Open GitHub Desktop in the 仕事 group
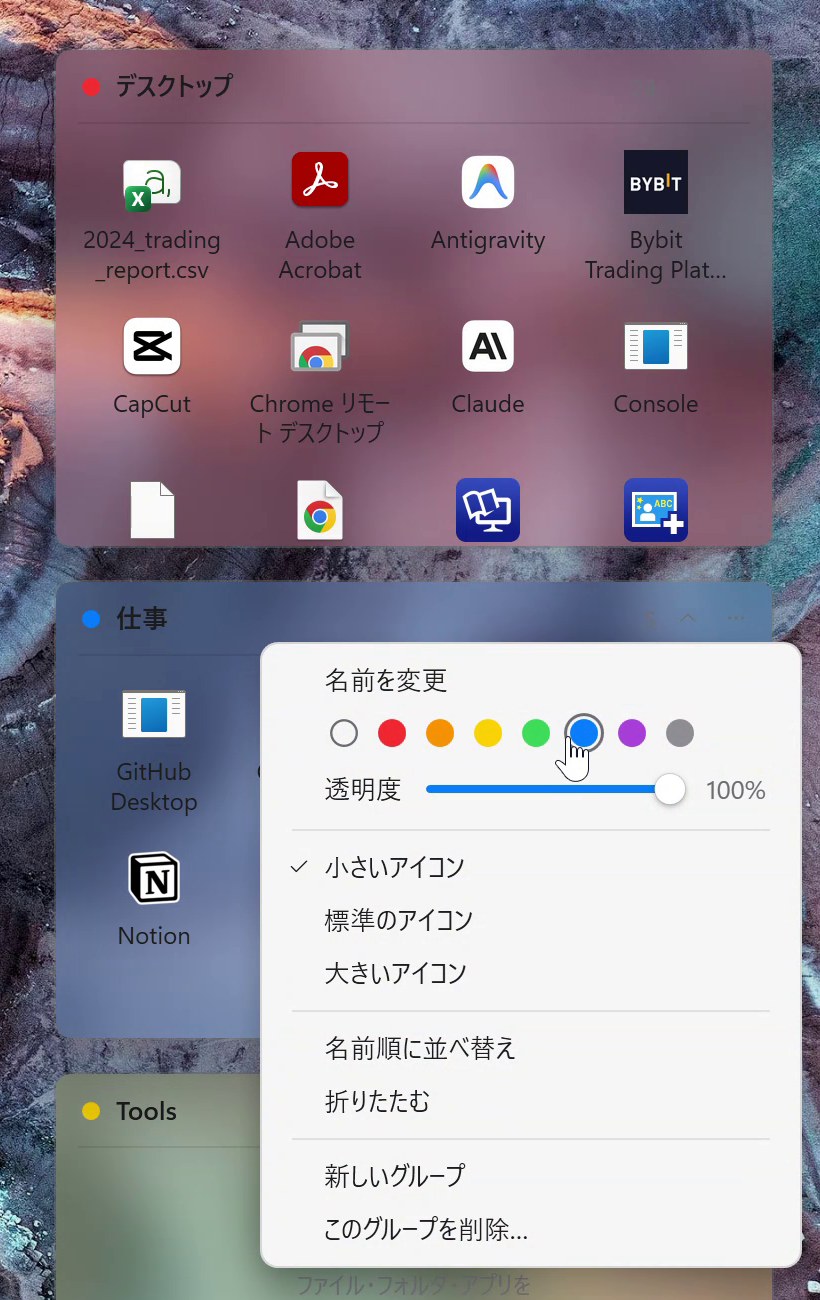Screen dimensions: 820x1300 [154, 714]
